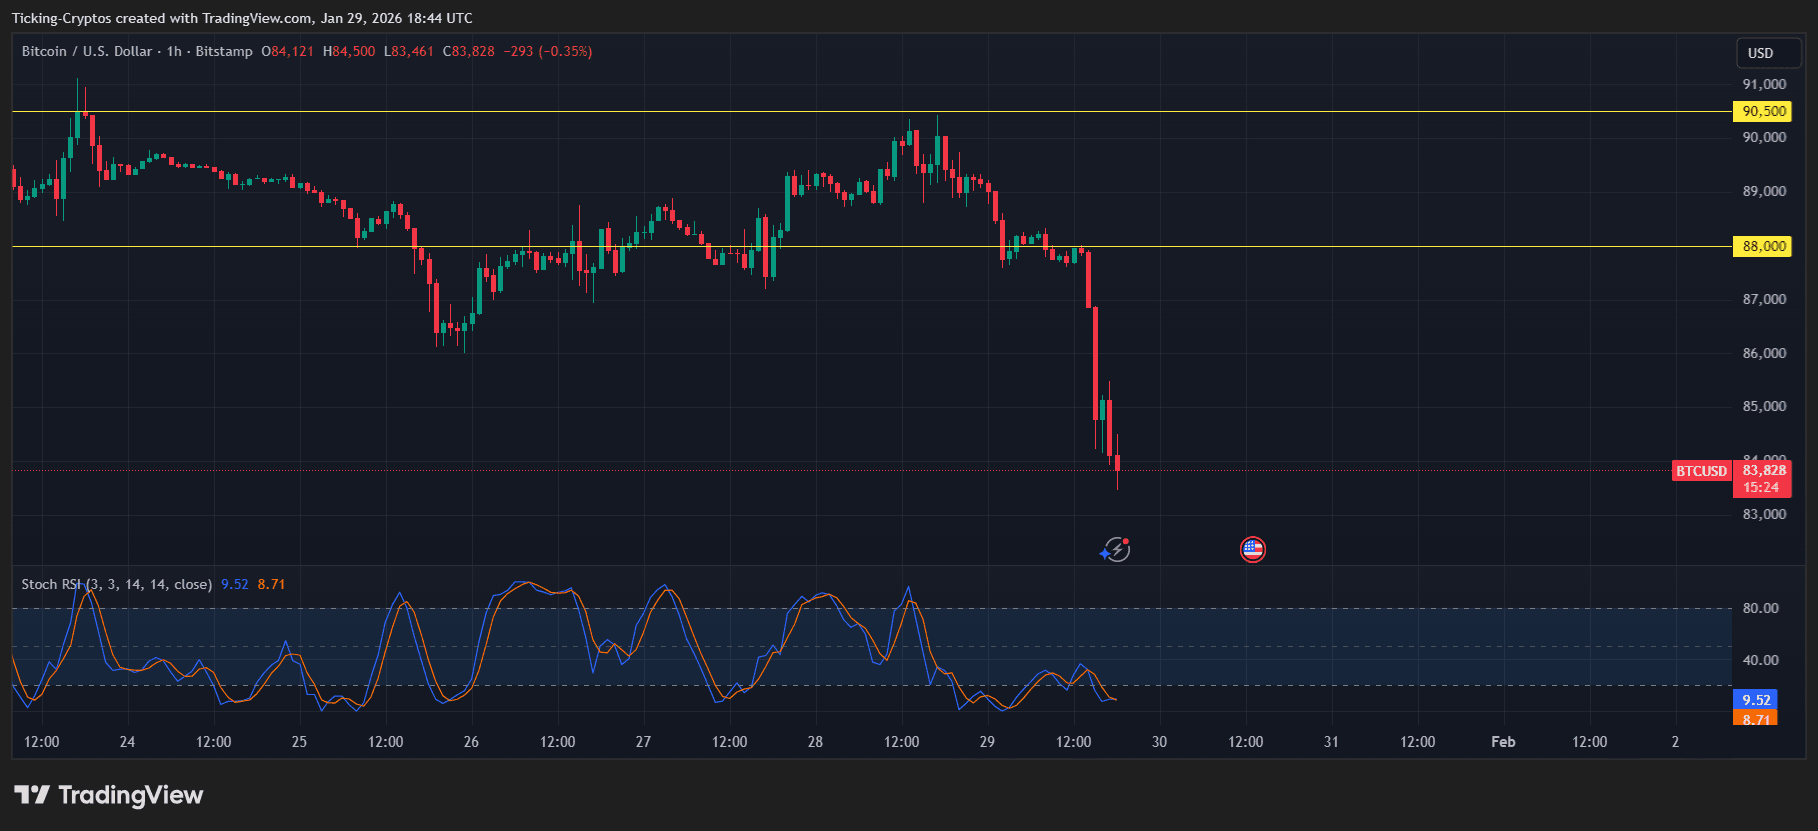Click the 31 date on time axis
This screenshot has width=1818, height=831.
[x=1331, y=742]
